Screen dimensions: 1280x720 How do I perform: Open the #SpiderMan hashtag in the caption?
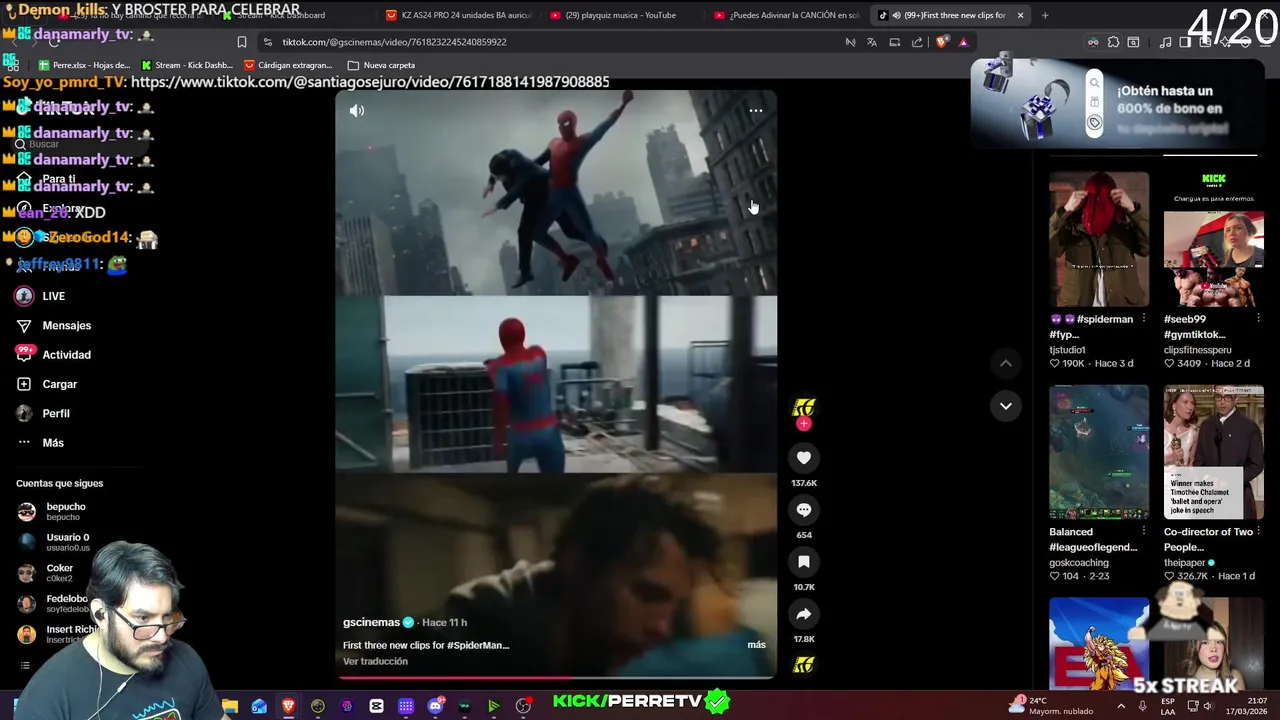coord(478,645)
